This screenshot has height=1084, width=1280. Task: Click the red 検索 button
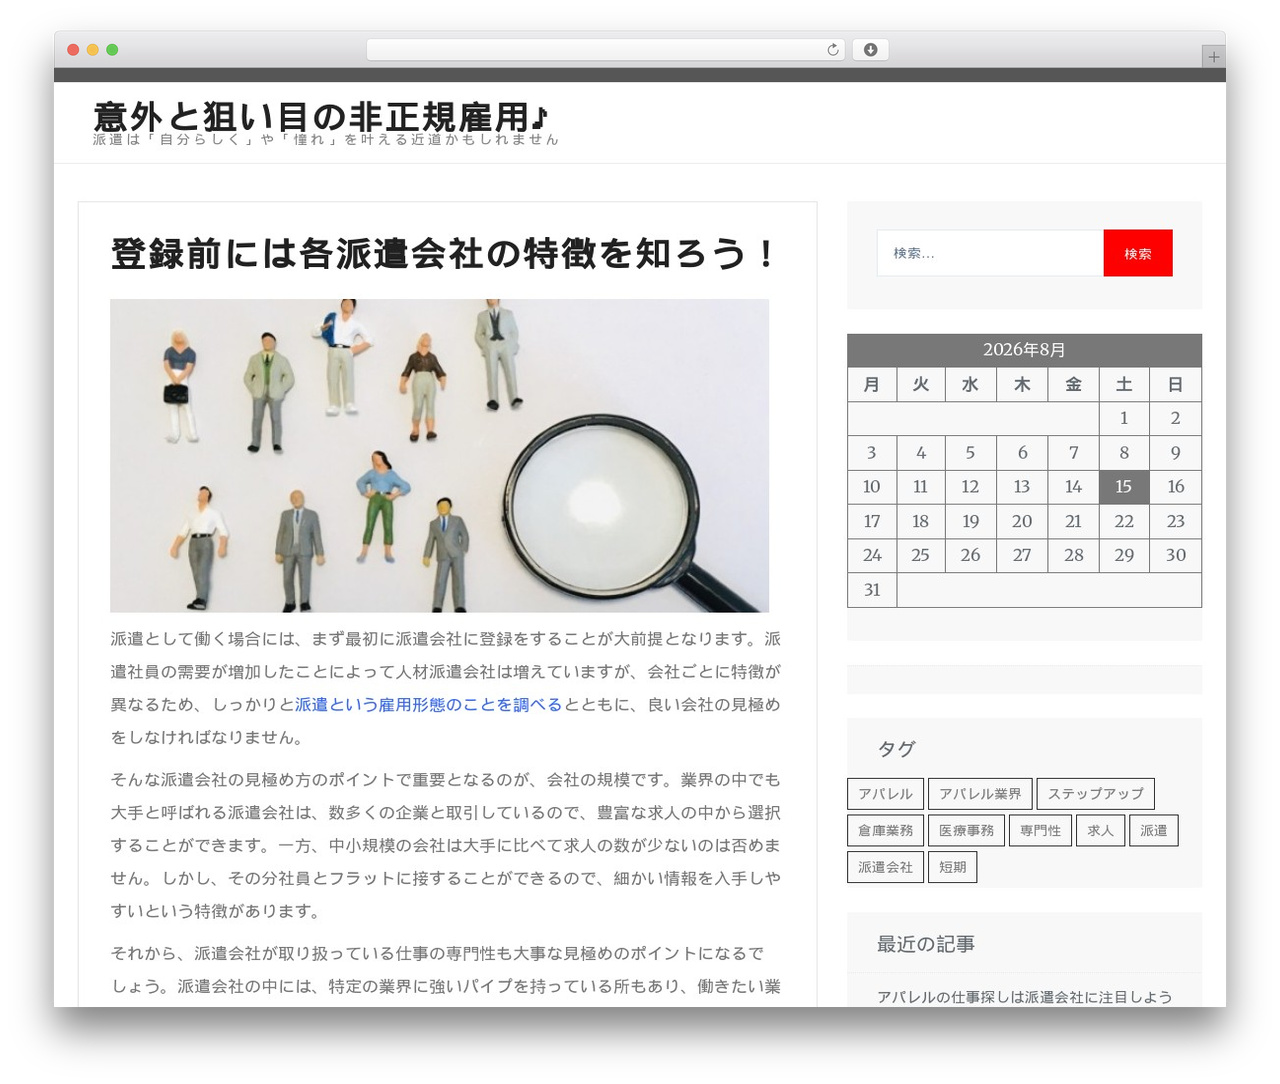(x=1138, y=253)
